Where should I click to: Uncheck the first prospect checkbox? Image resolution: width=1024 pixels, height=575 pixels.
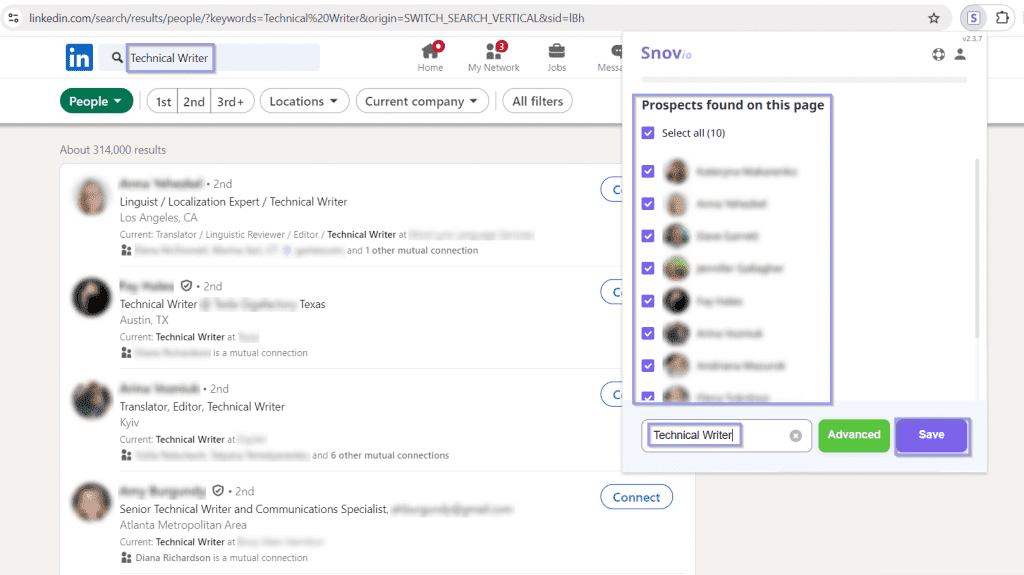coord(648,171)
